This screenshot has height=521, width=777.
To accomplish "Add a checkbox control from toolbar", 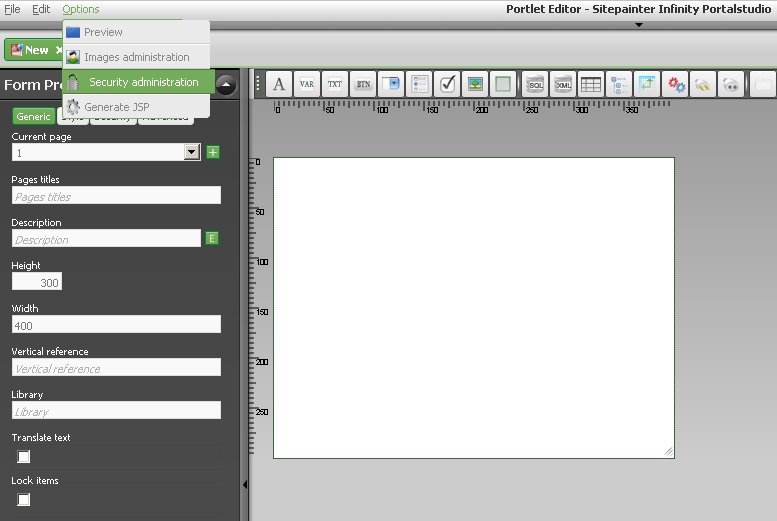I will [x=447, y=84].
